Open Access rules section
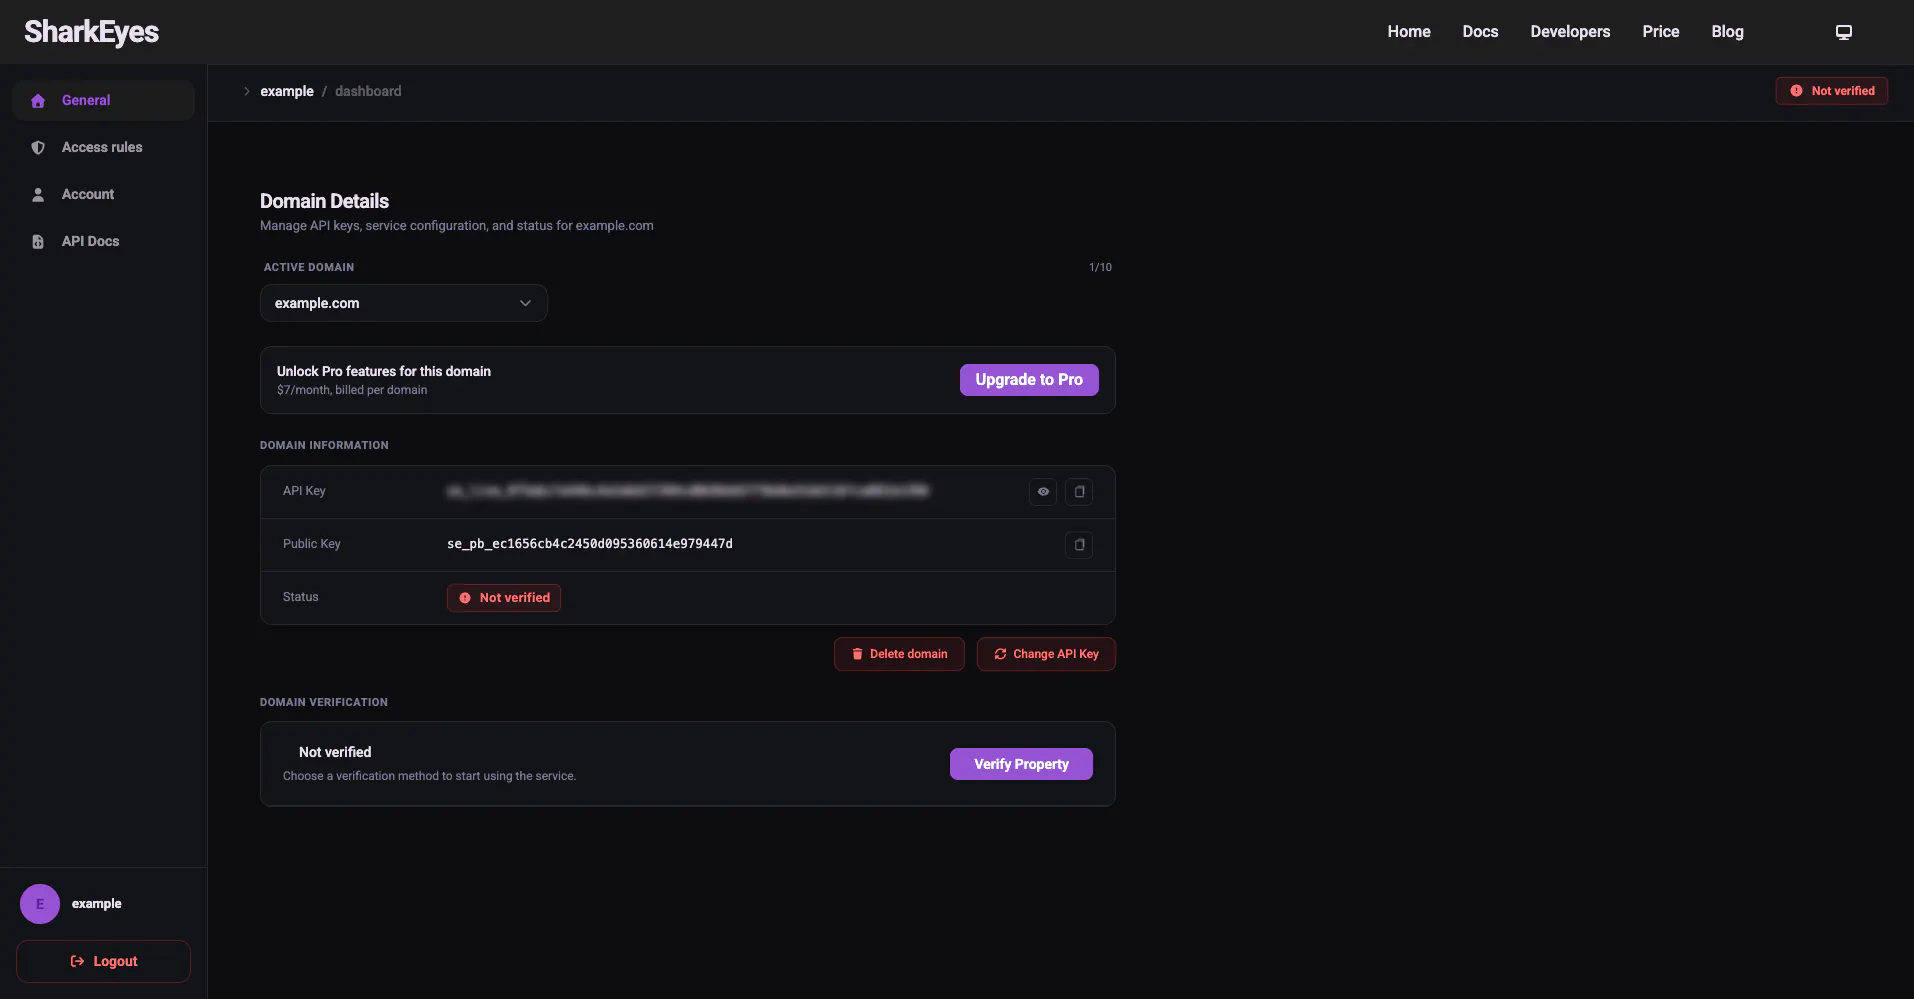This screenshot has width=1914, height=999. coord(103,147)
